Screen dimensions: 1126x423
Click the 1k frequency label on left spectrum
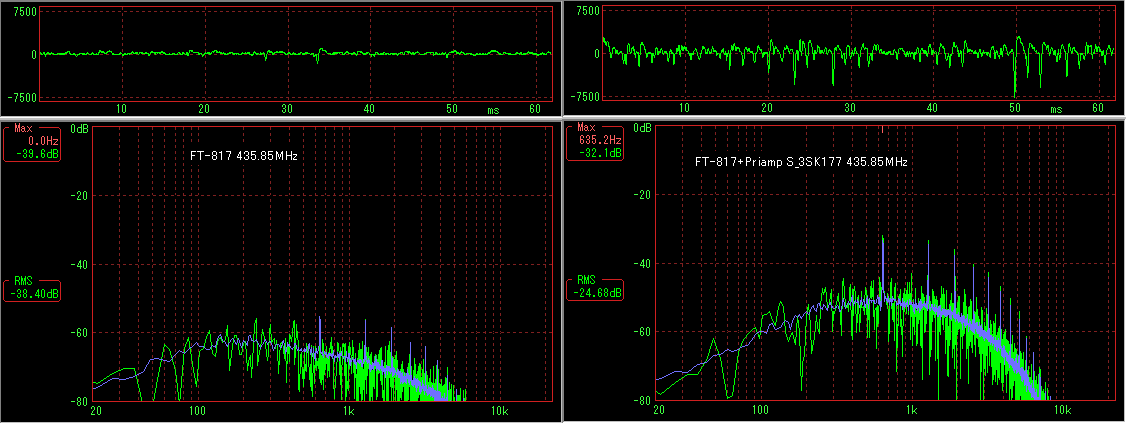348,411
